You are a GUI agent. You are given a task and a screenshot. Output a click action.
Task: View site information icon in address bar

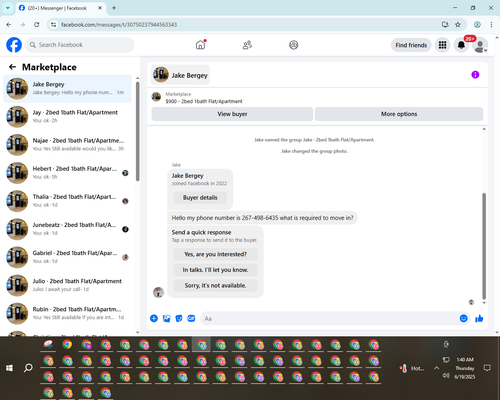coord(53,25)
